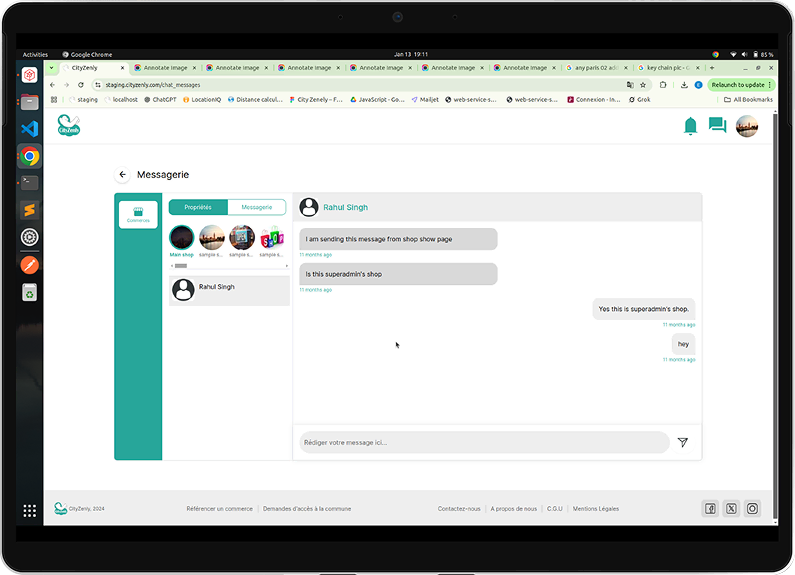
Task: Open the system status menu showing battery
Action: (751, 54)
